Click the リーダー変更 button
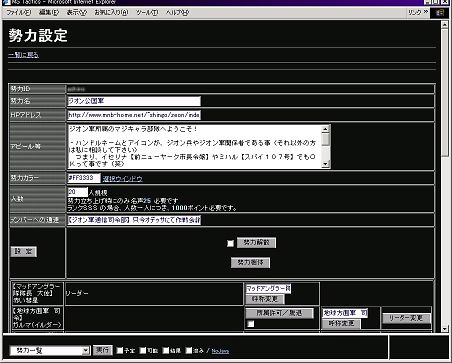Viewport: 452px width, 363px height. 406,318
